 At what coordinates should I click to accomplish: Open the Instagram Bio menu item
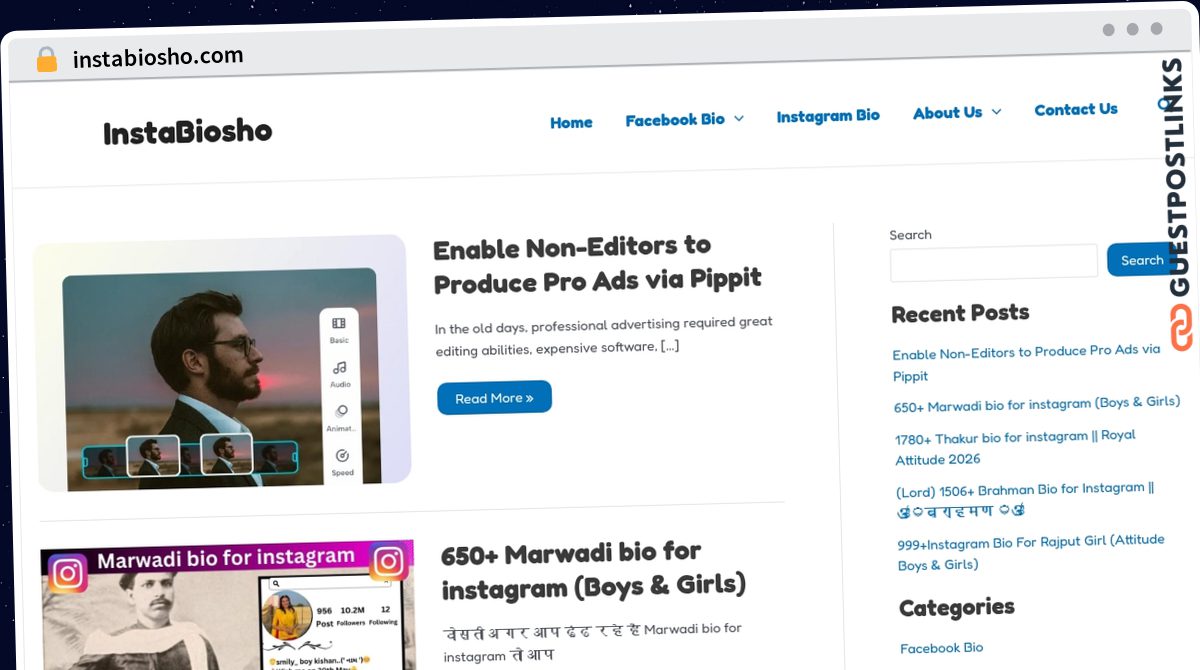click(x=828, y=116)
